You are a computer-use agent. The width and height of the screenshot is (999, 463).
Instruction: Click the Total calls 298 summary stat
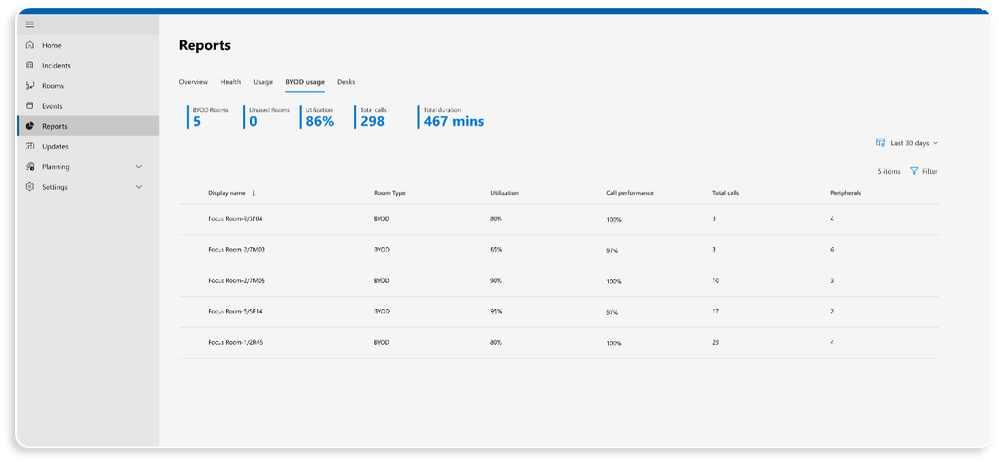point(371,117)
